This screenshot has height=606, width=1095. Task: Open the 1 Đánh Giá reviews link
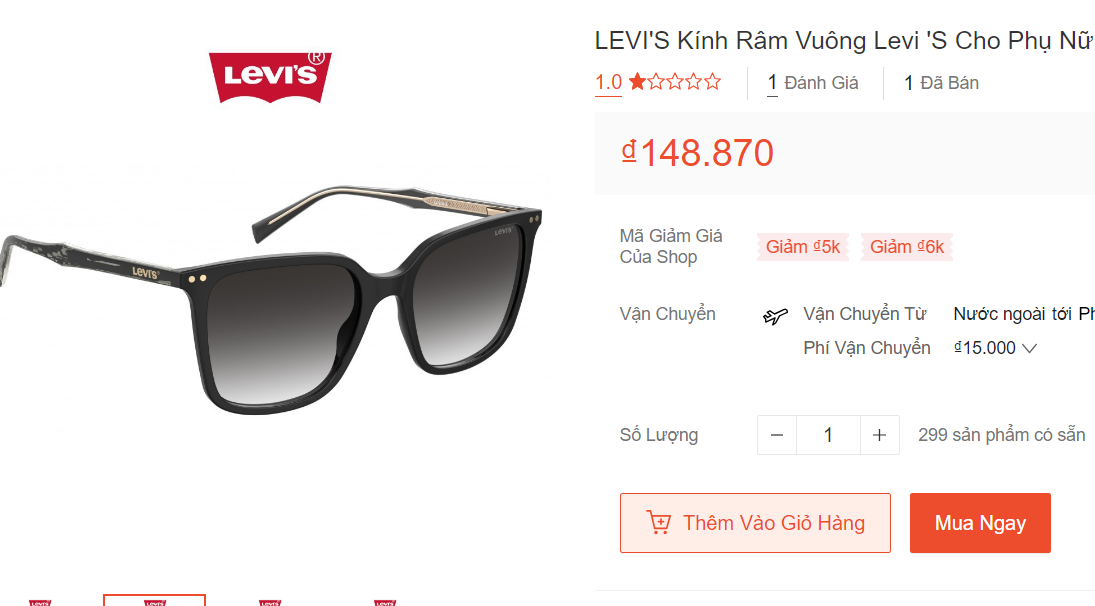click(812, 83)
